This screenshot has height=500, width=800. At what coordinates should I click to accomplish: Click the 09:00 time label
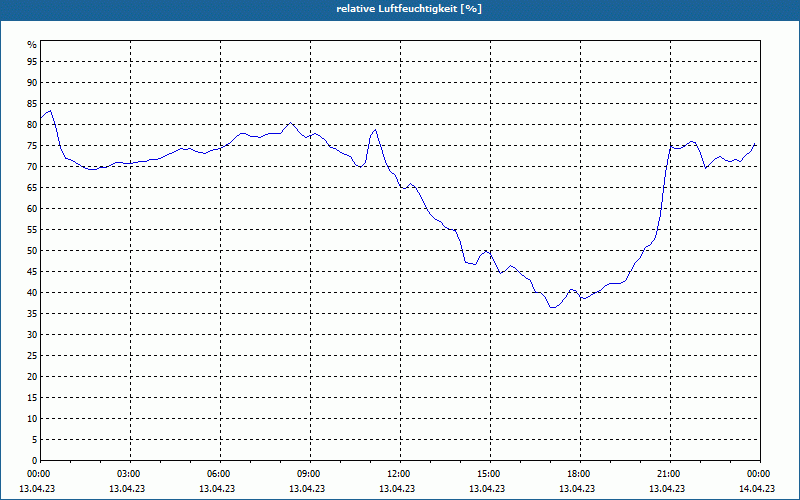pyautogui.click(x=310, y=474)
